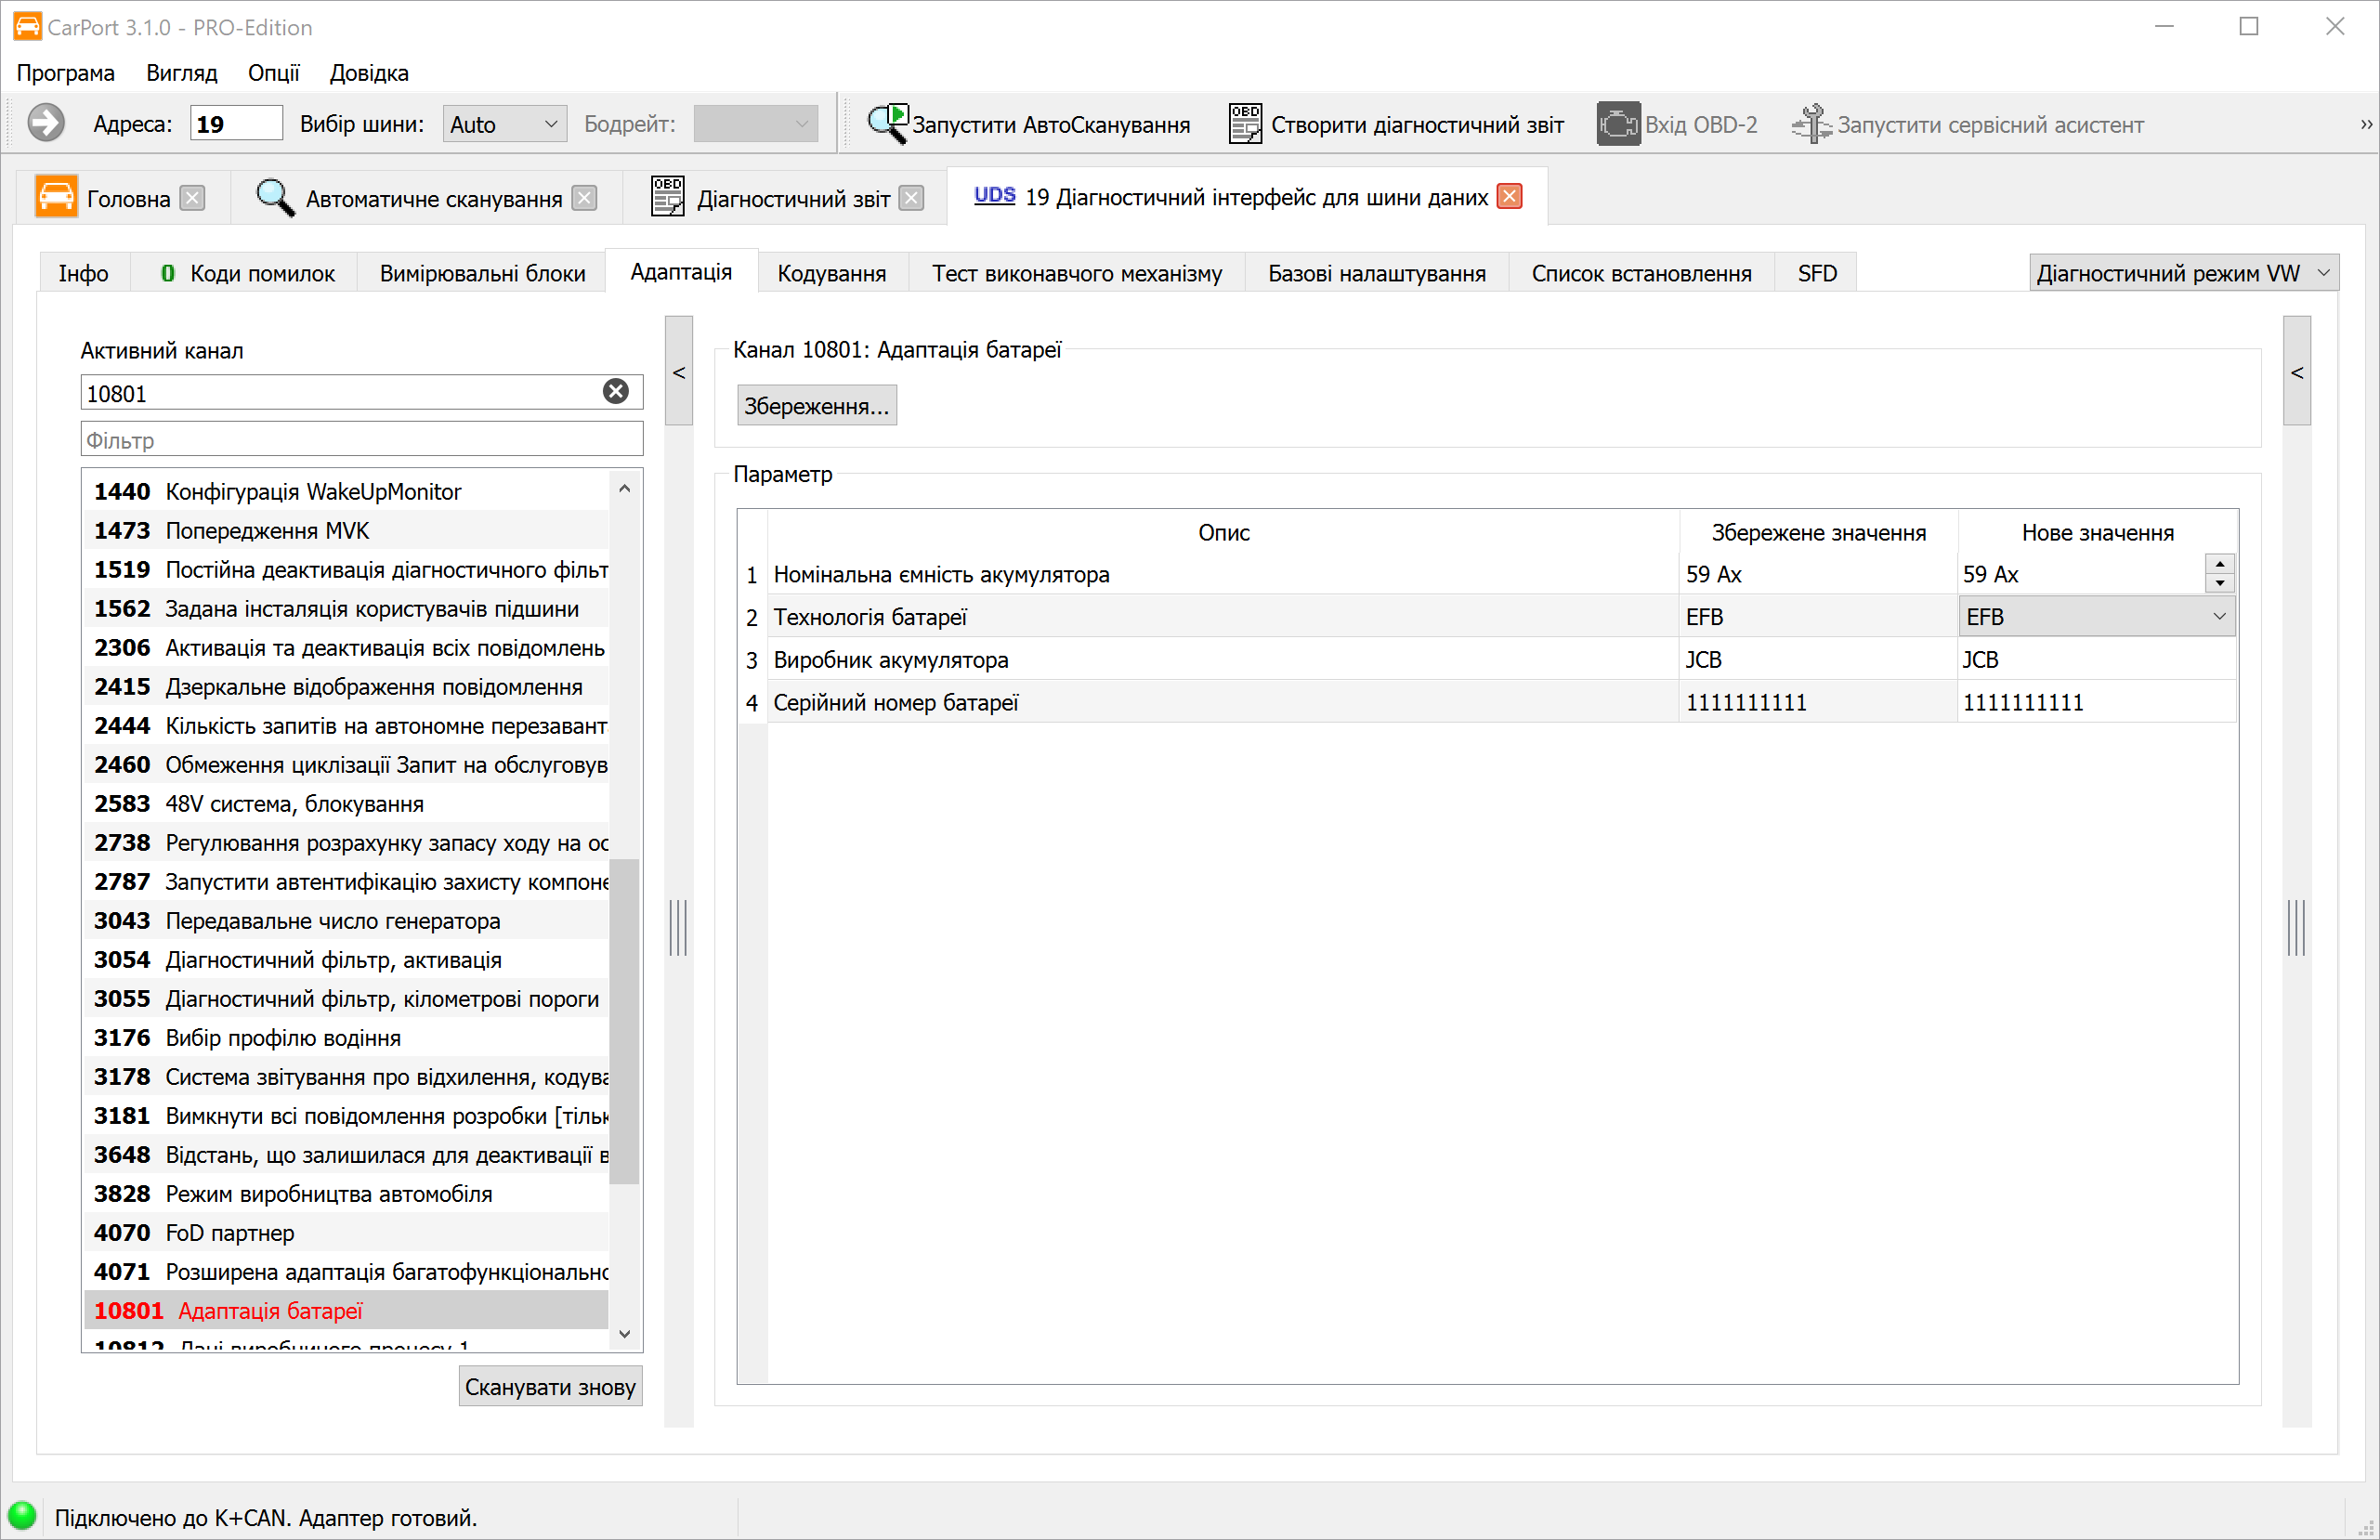This screenshot has width=2380, height=1540.
Task: Click the Збереження... button
Action: click(x=816, y=406)
